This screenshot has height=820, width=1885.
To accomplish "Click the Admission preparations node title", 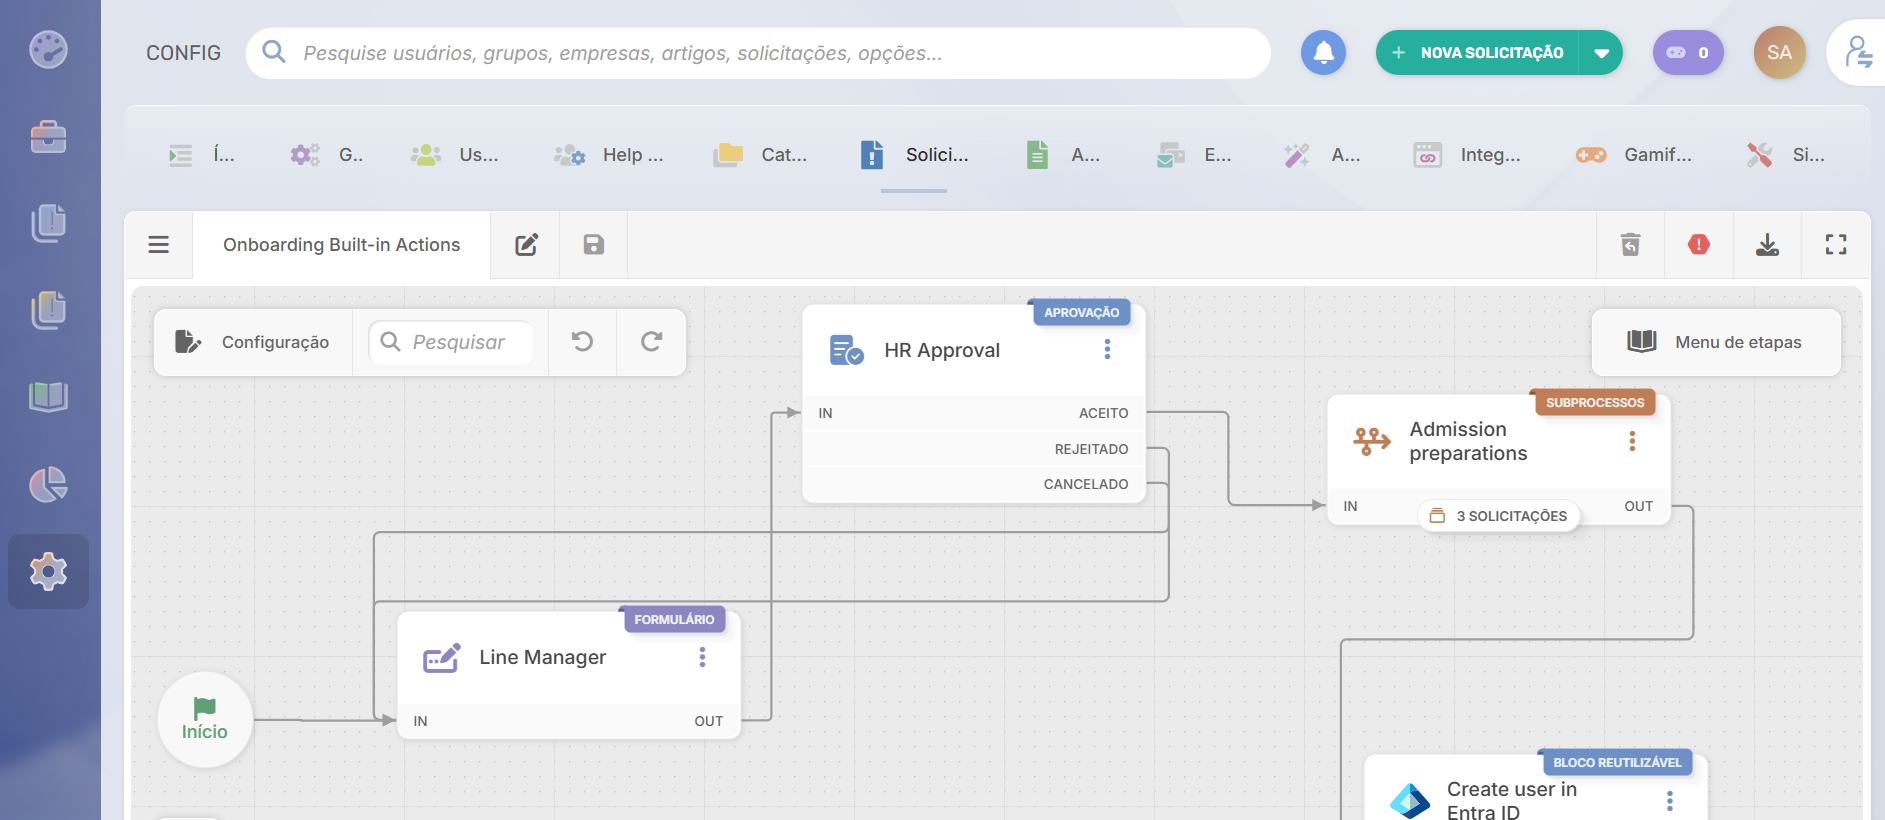I will click(1468, 441).
